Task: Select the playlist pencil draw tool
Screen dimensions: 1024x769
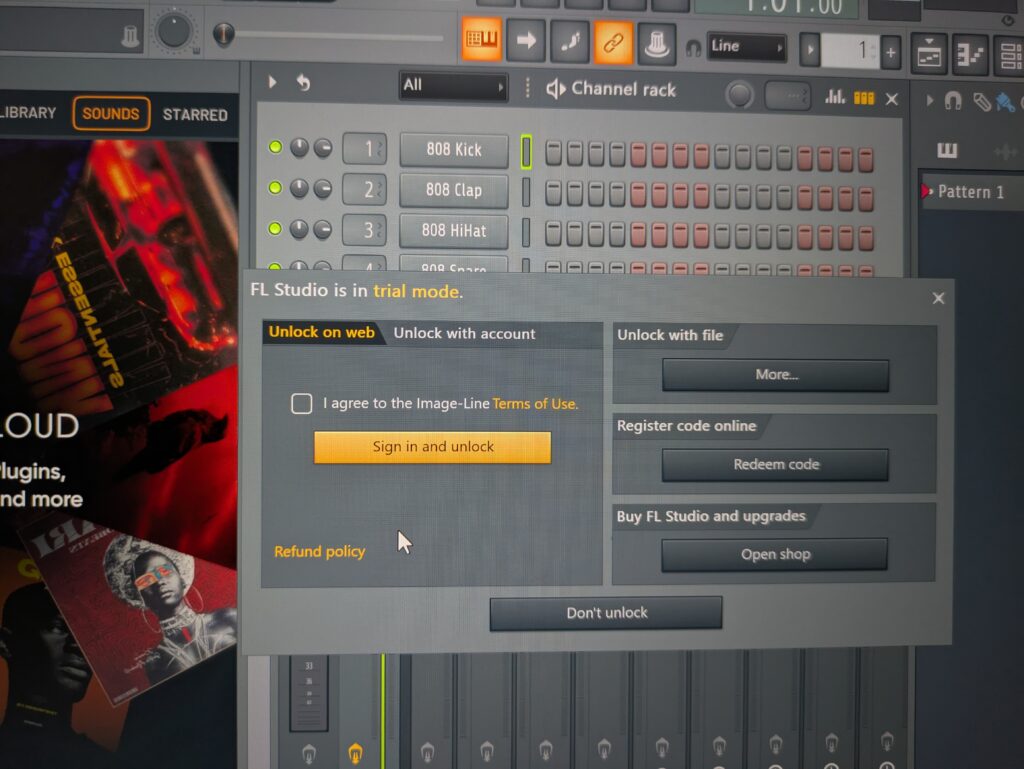Action: pyautogui.click(x=982, y=102)
